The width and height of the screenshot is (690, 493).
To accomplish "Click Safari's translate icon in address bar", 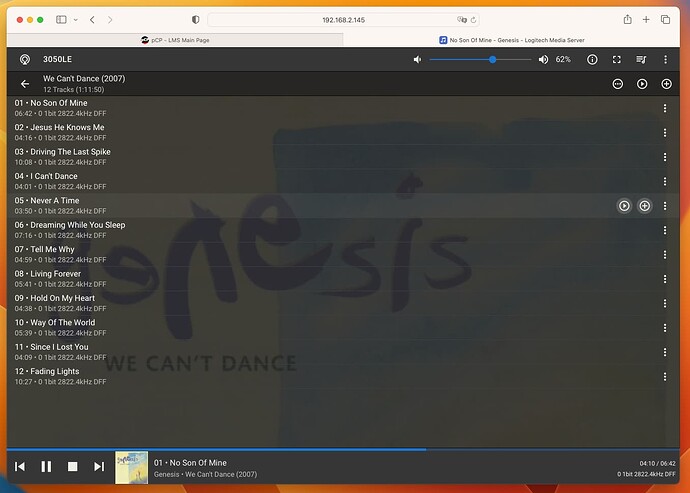I will pyautogui.click(x=462, y=20).
